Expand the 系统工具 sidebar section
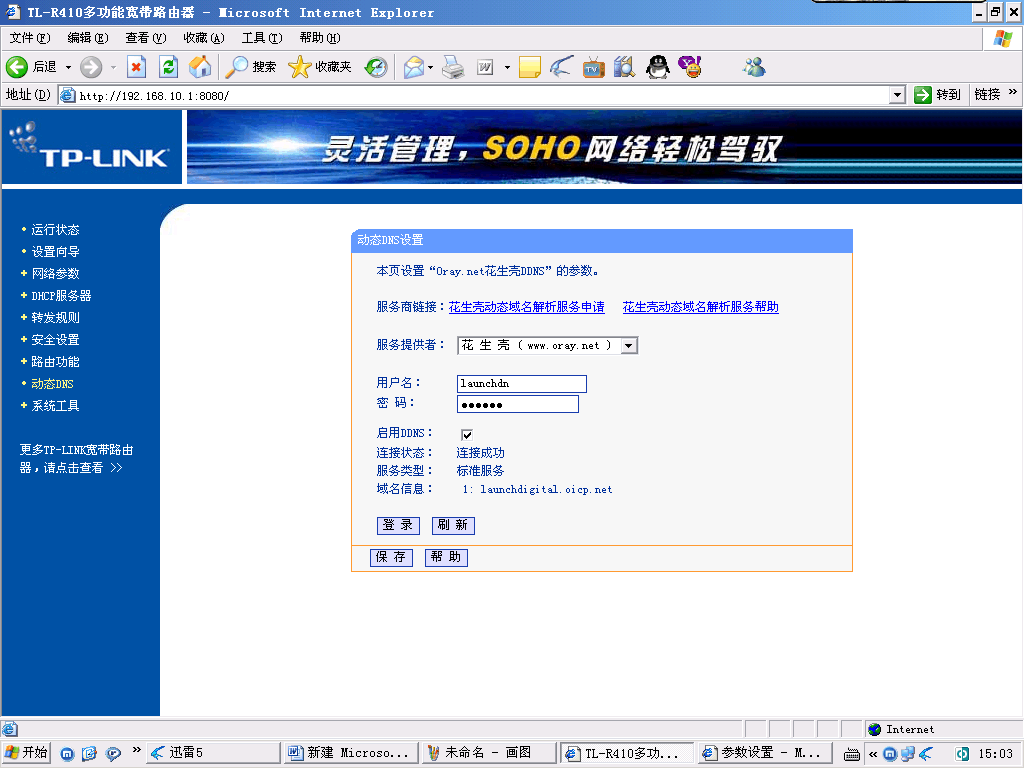The height and width of the screenshot is (768, 1024). click(55, 406)
